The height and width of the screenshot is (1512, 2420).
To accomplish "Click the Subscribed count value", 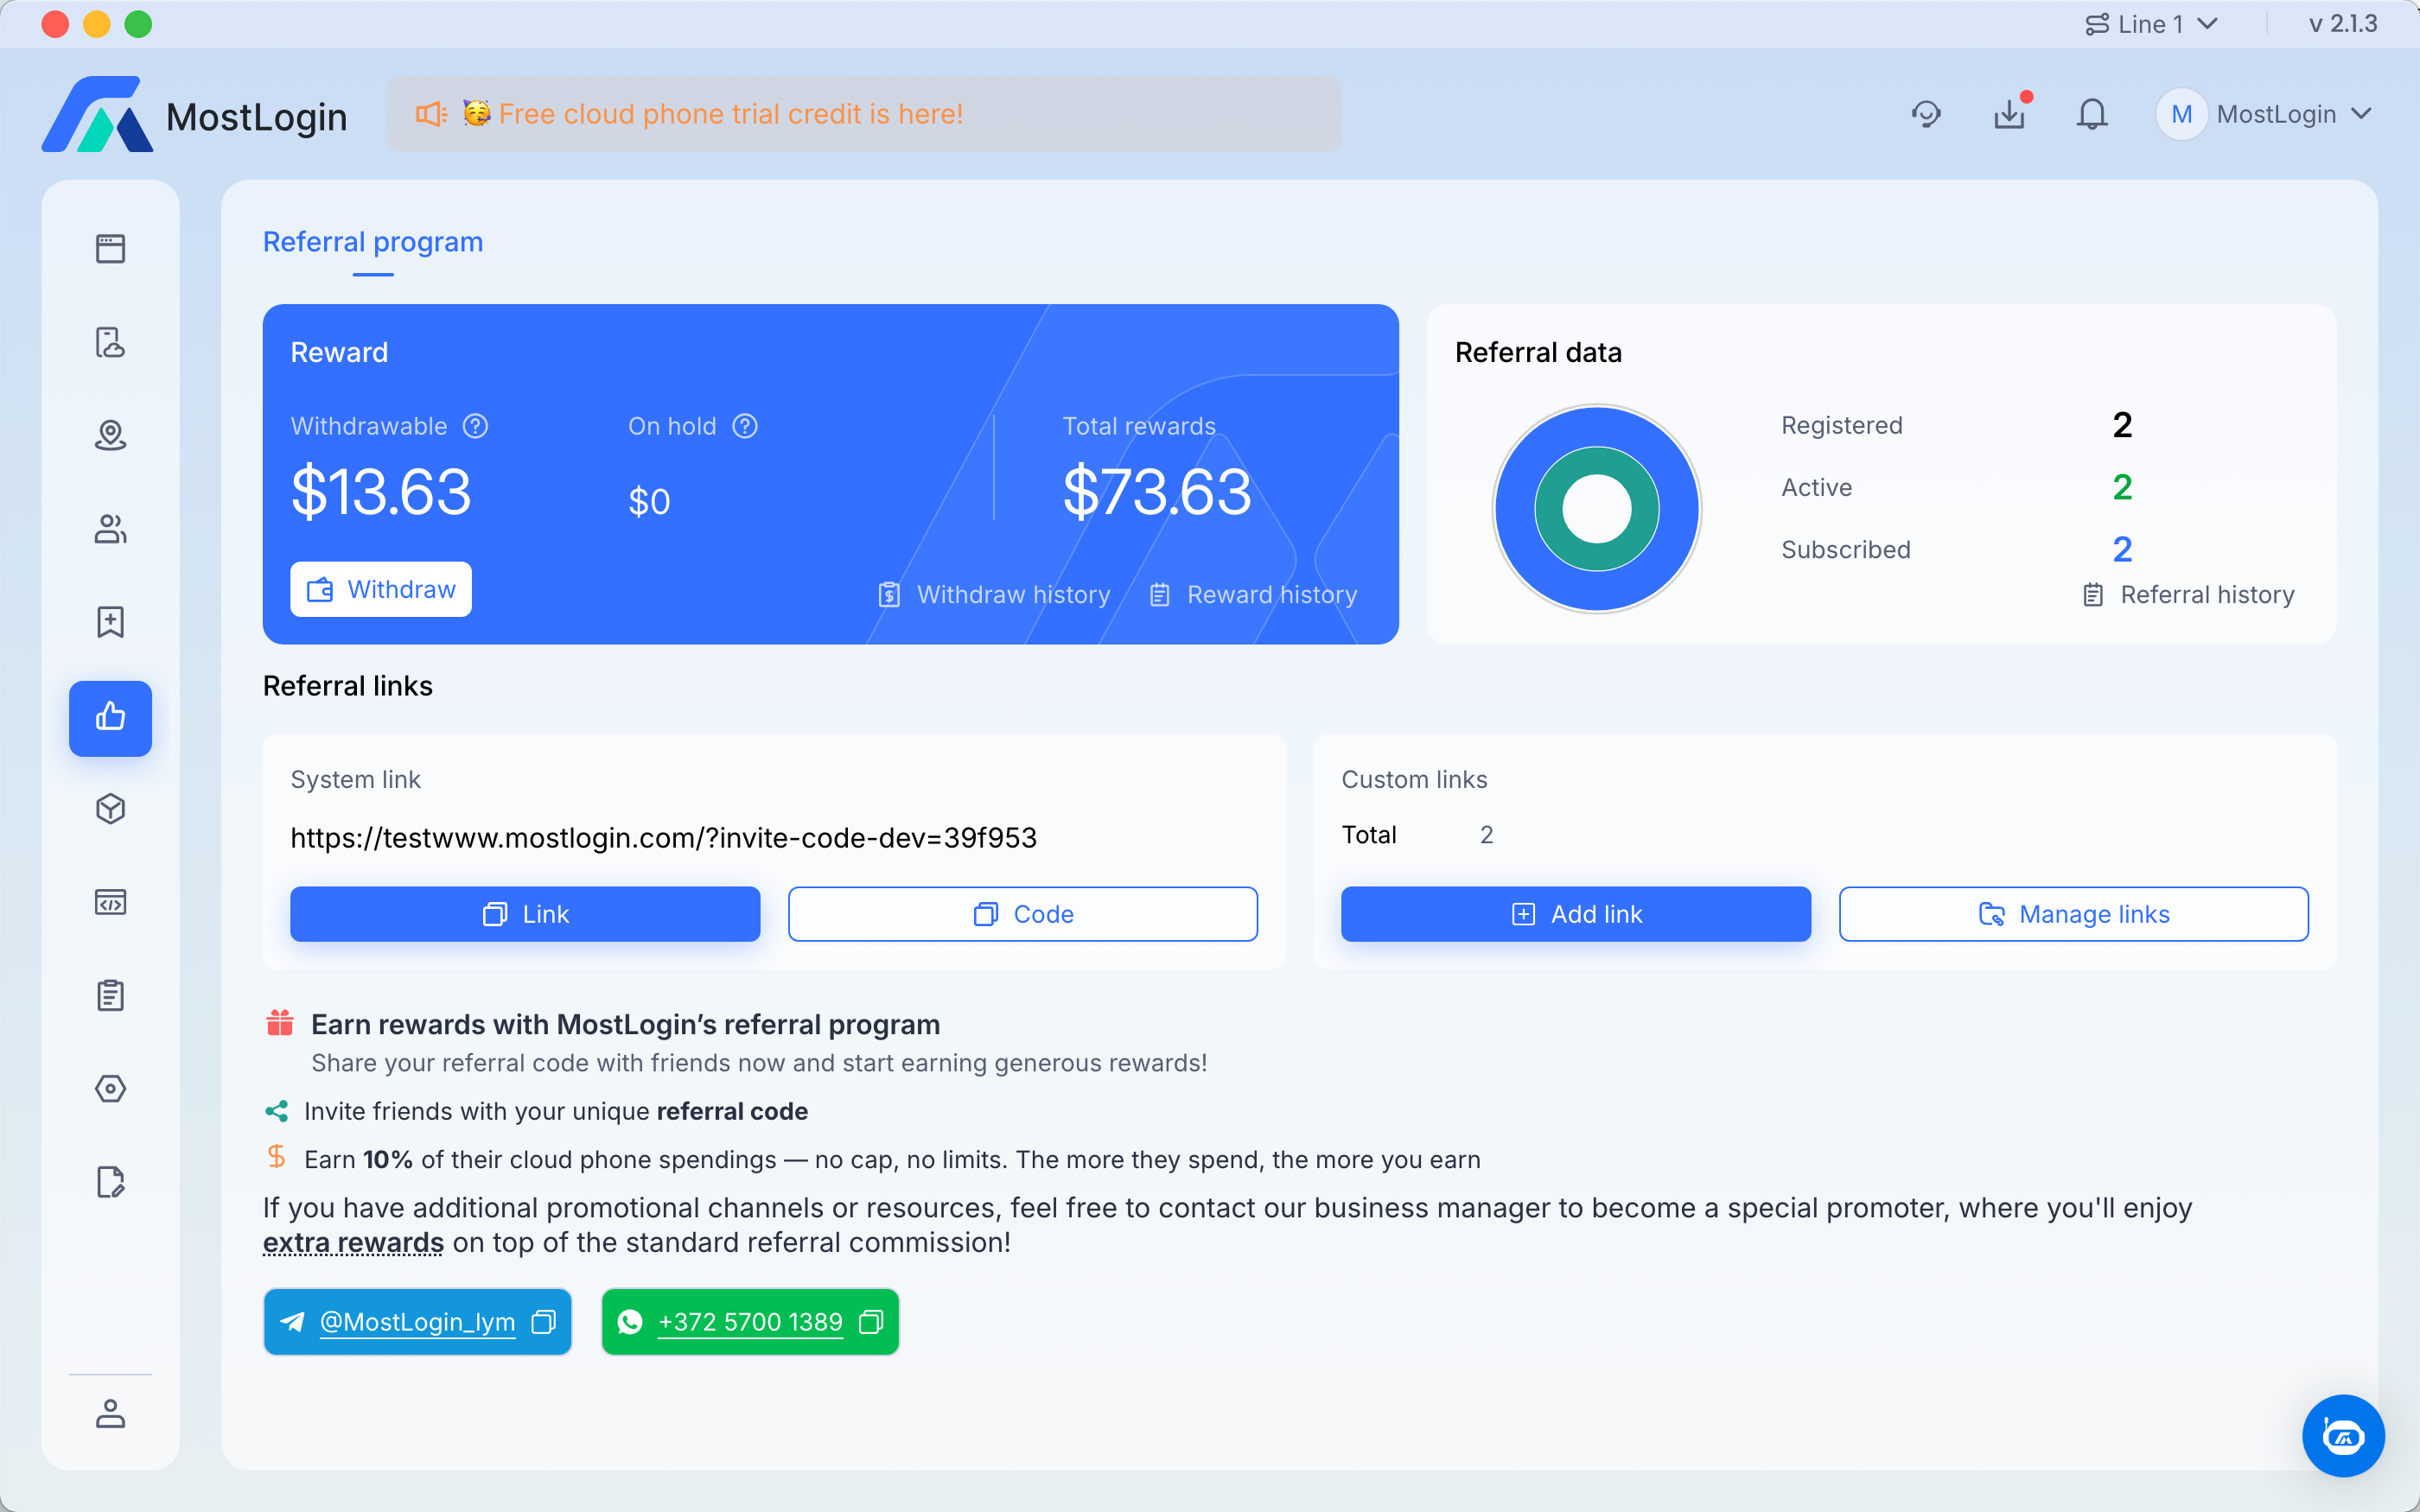I will point(2122,550).
